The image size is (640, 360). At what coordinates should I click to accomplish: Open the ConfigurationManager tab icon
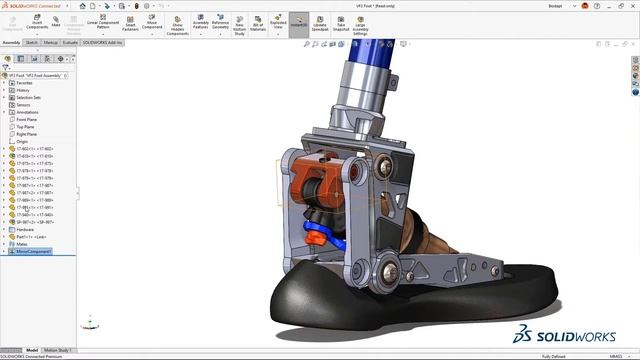point(34,59)
